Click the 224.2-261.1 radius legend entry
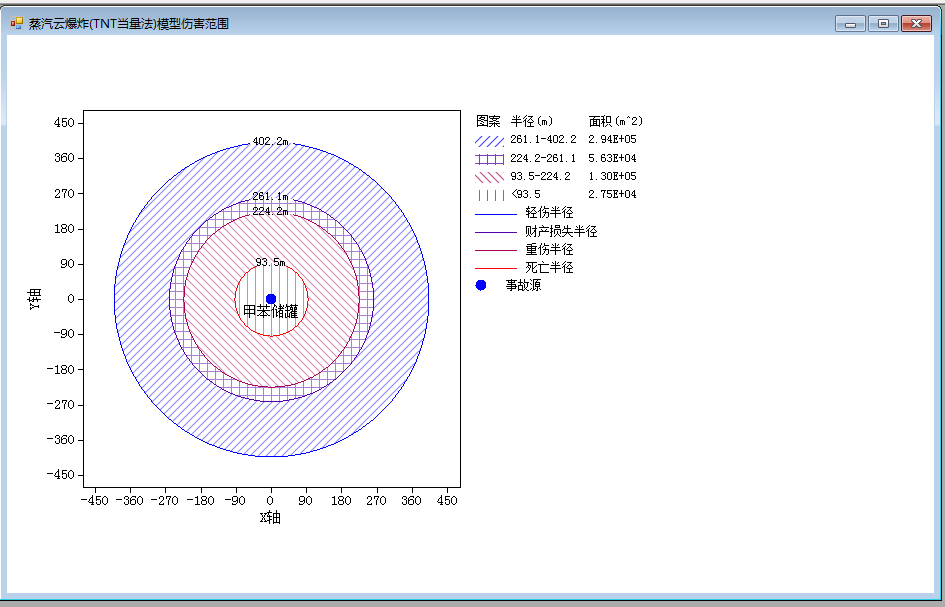Screen dimensions: 945x607 (543, 159)
